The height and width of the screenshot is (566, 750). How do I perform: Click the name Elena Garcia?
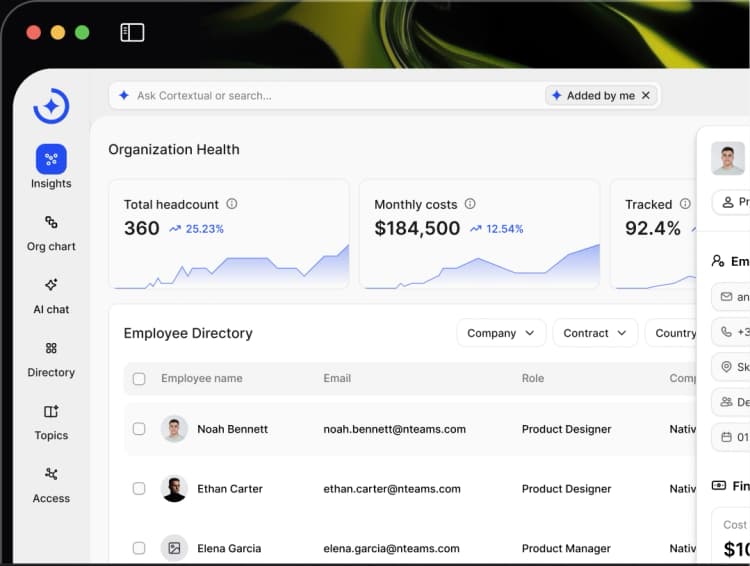coord(229,548)
